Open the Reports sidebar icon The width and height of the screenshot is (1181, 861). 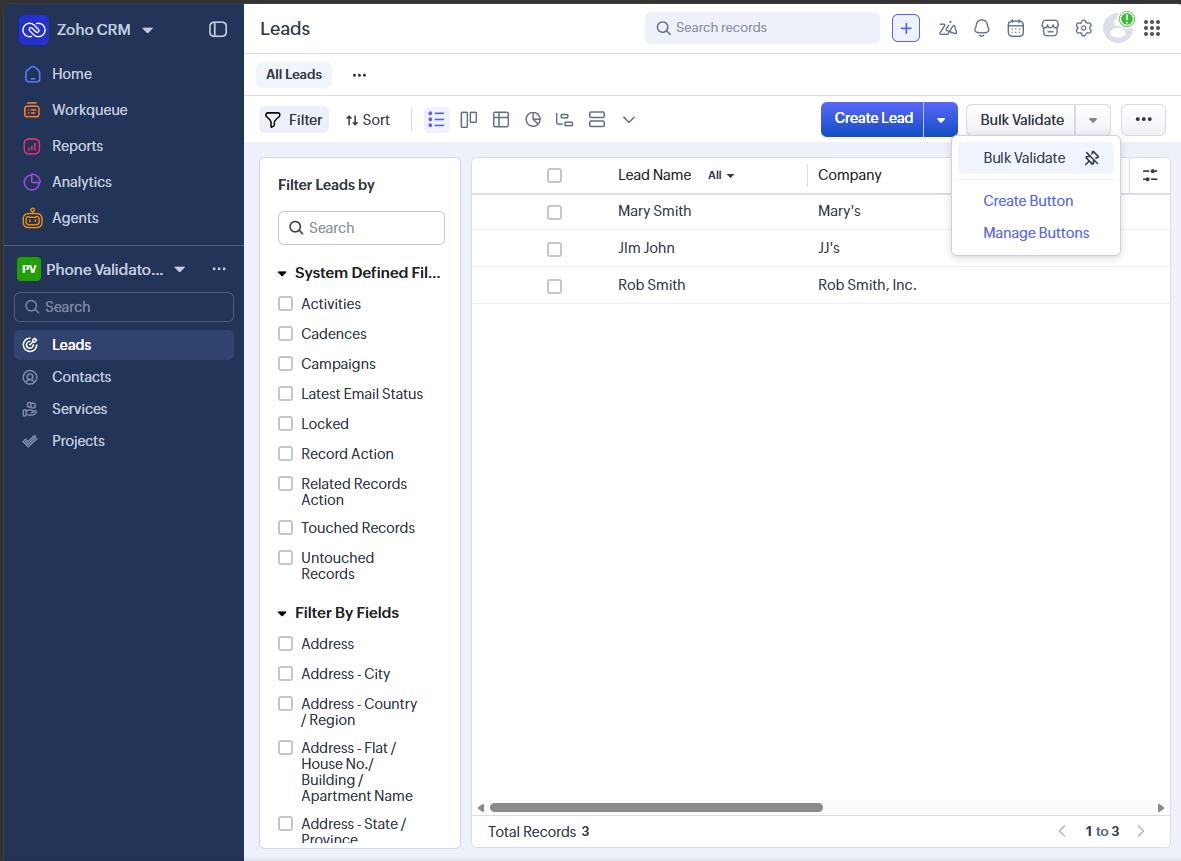click(x=32, y=146)
